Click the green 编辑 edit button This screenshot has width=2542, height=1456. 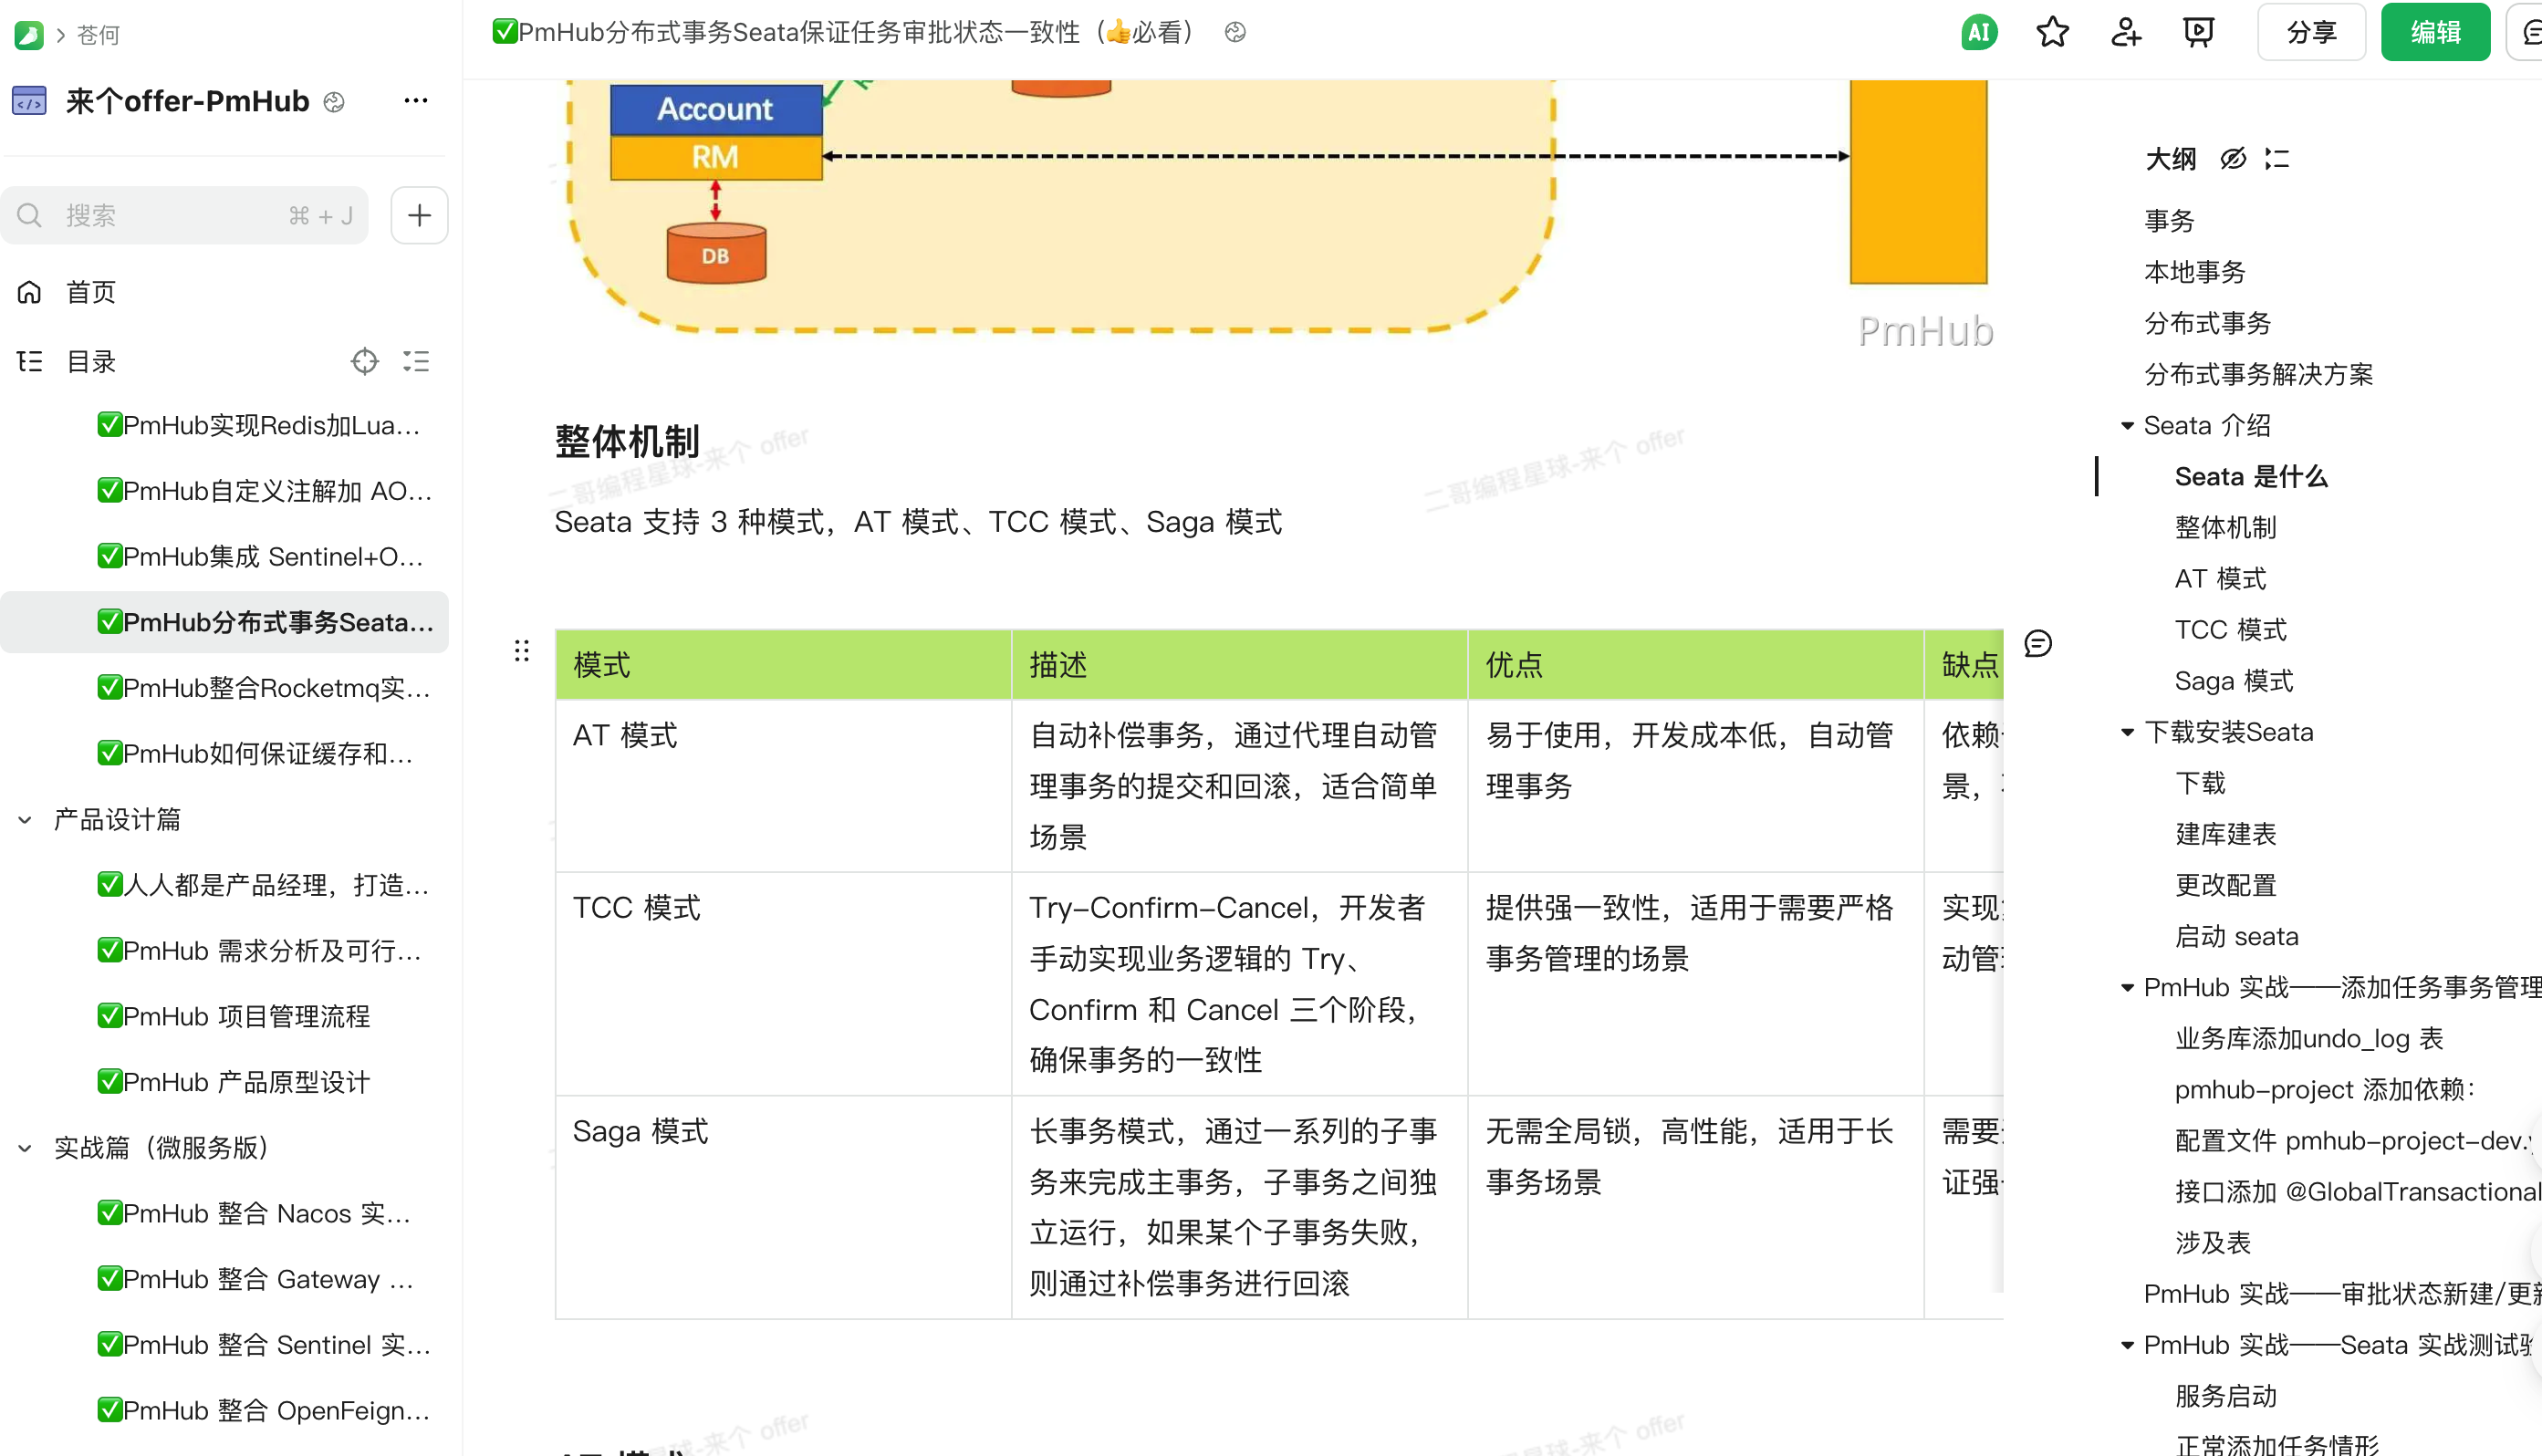2435,31
